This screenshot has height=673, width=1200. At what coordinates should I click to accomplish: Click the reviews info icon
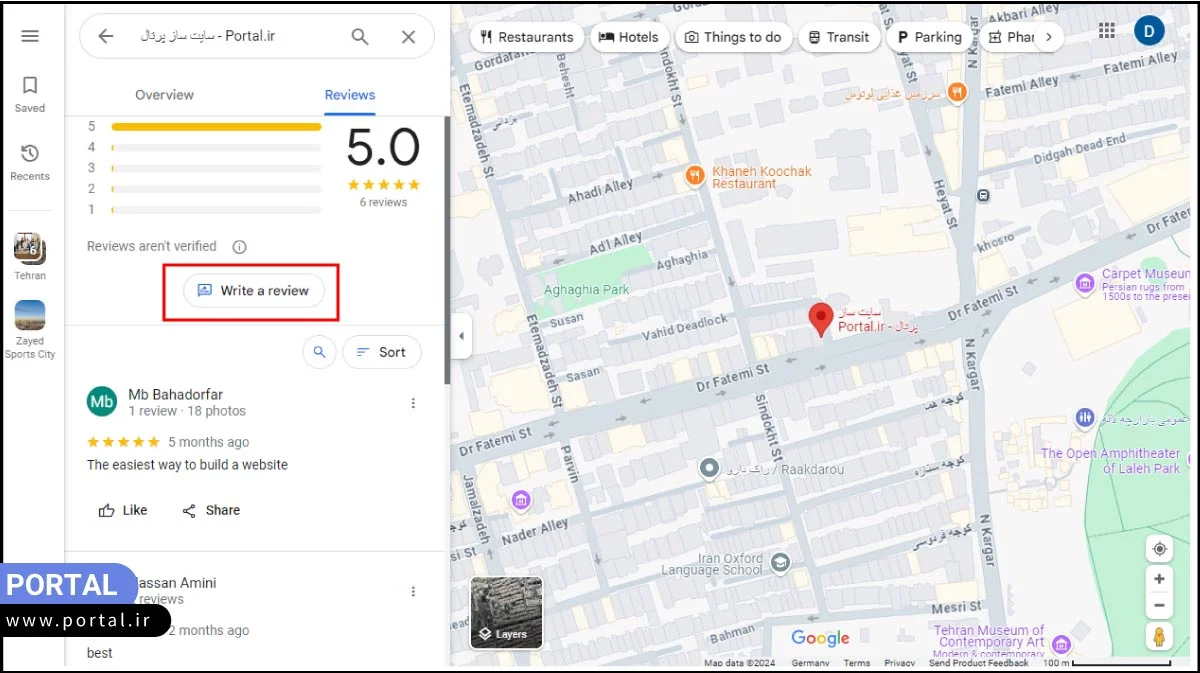coord(239,247)
